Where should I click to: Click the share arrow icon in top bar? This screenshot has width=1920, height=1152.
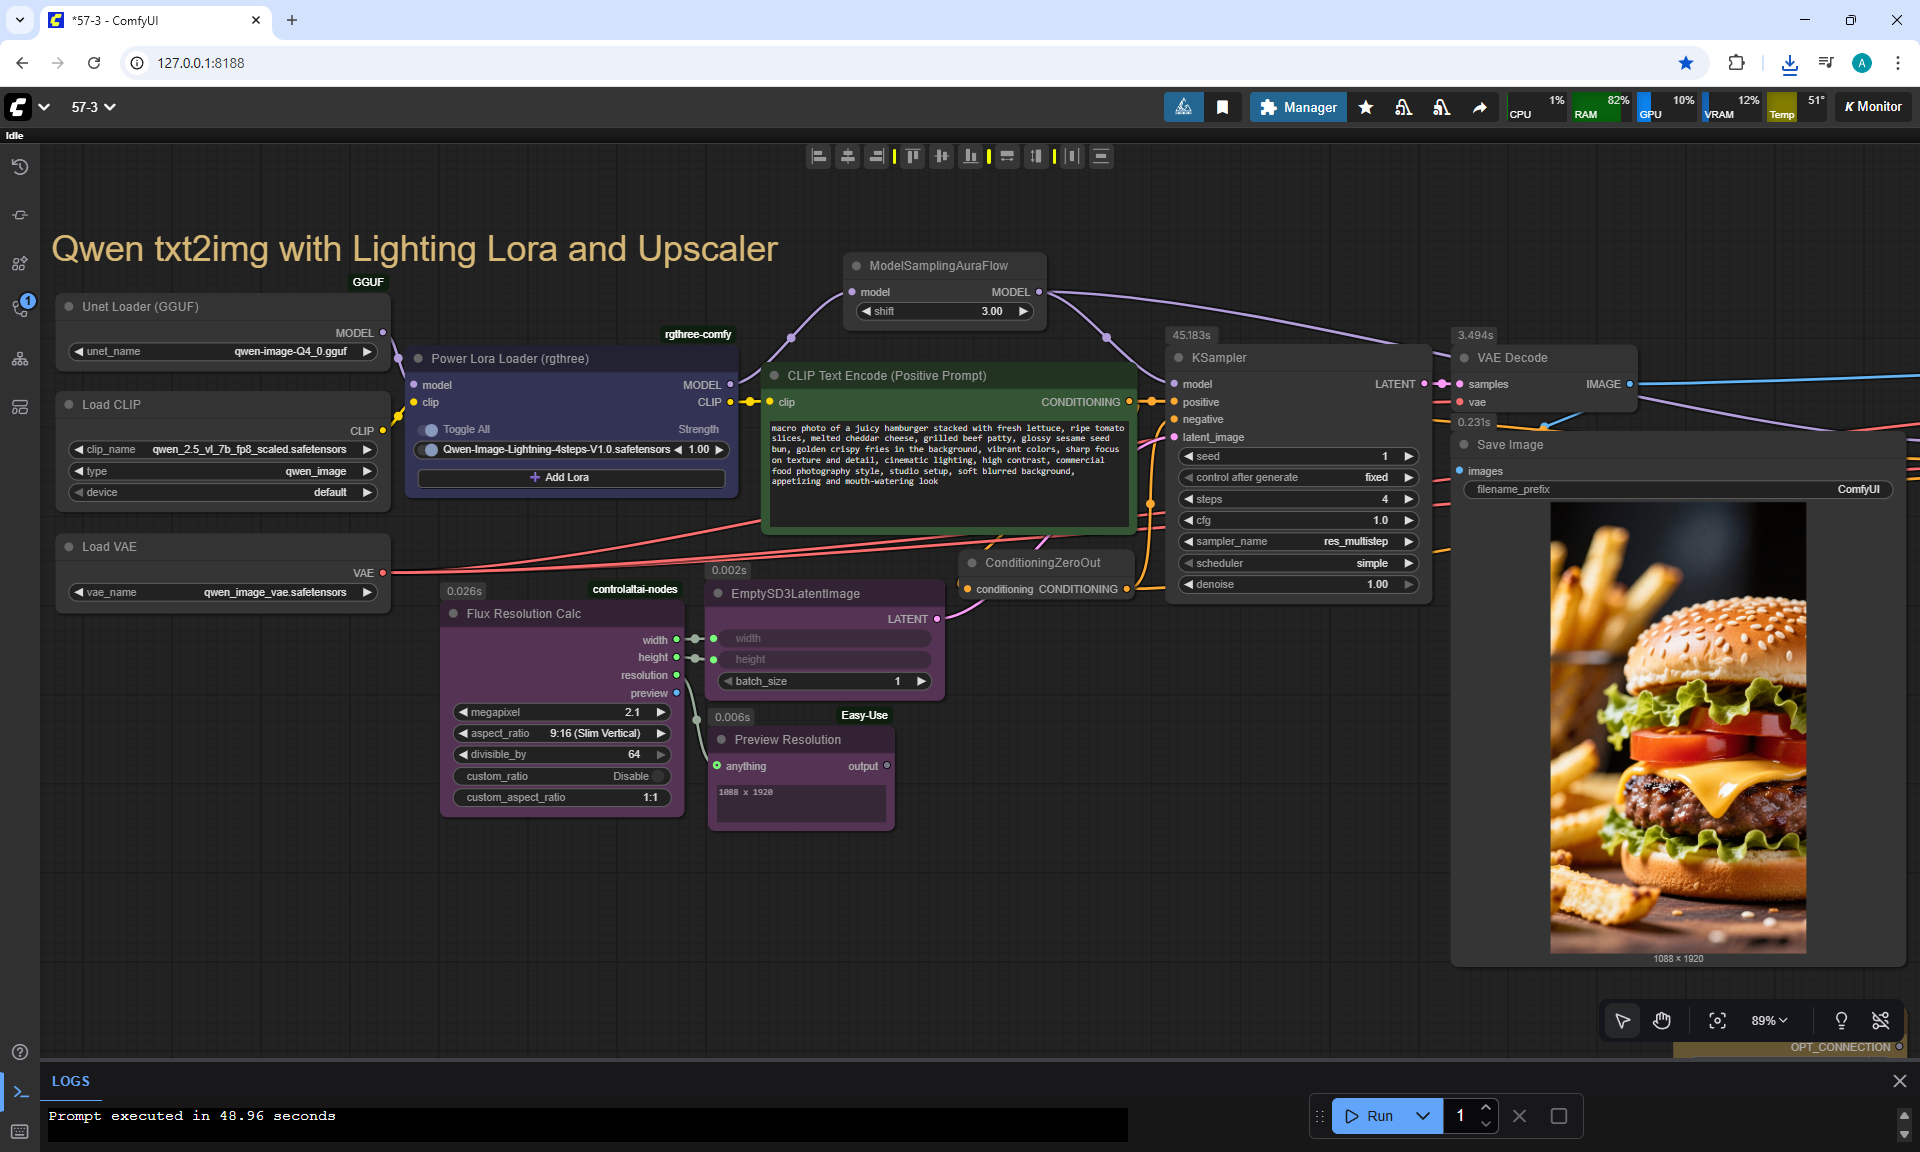pos(1479,107)
